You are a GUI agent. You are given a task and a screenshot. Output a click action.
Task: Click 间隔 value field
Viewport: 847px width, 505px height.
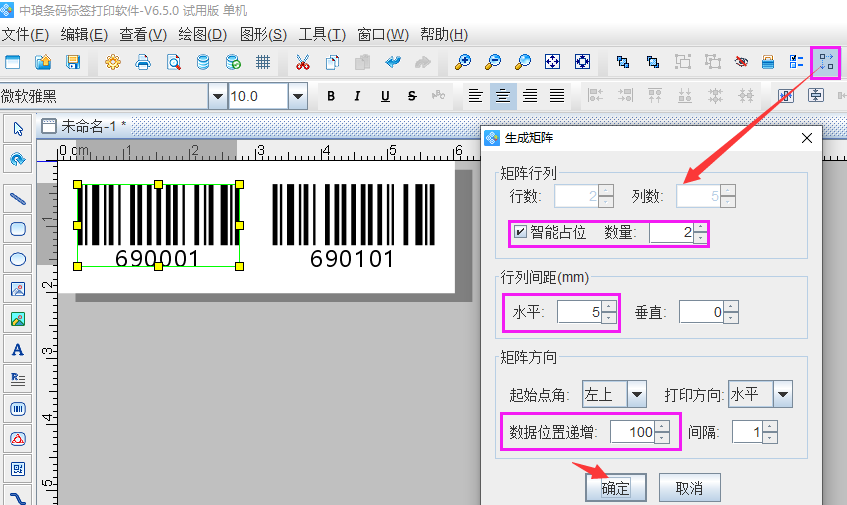pyautogui.click(x=747, y=432)
